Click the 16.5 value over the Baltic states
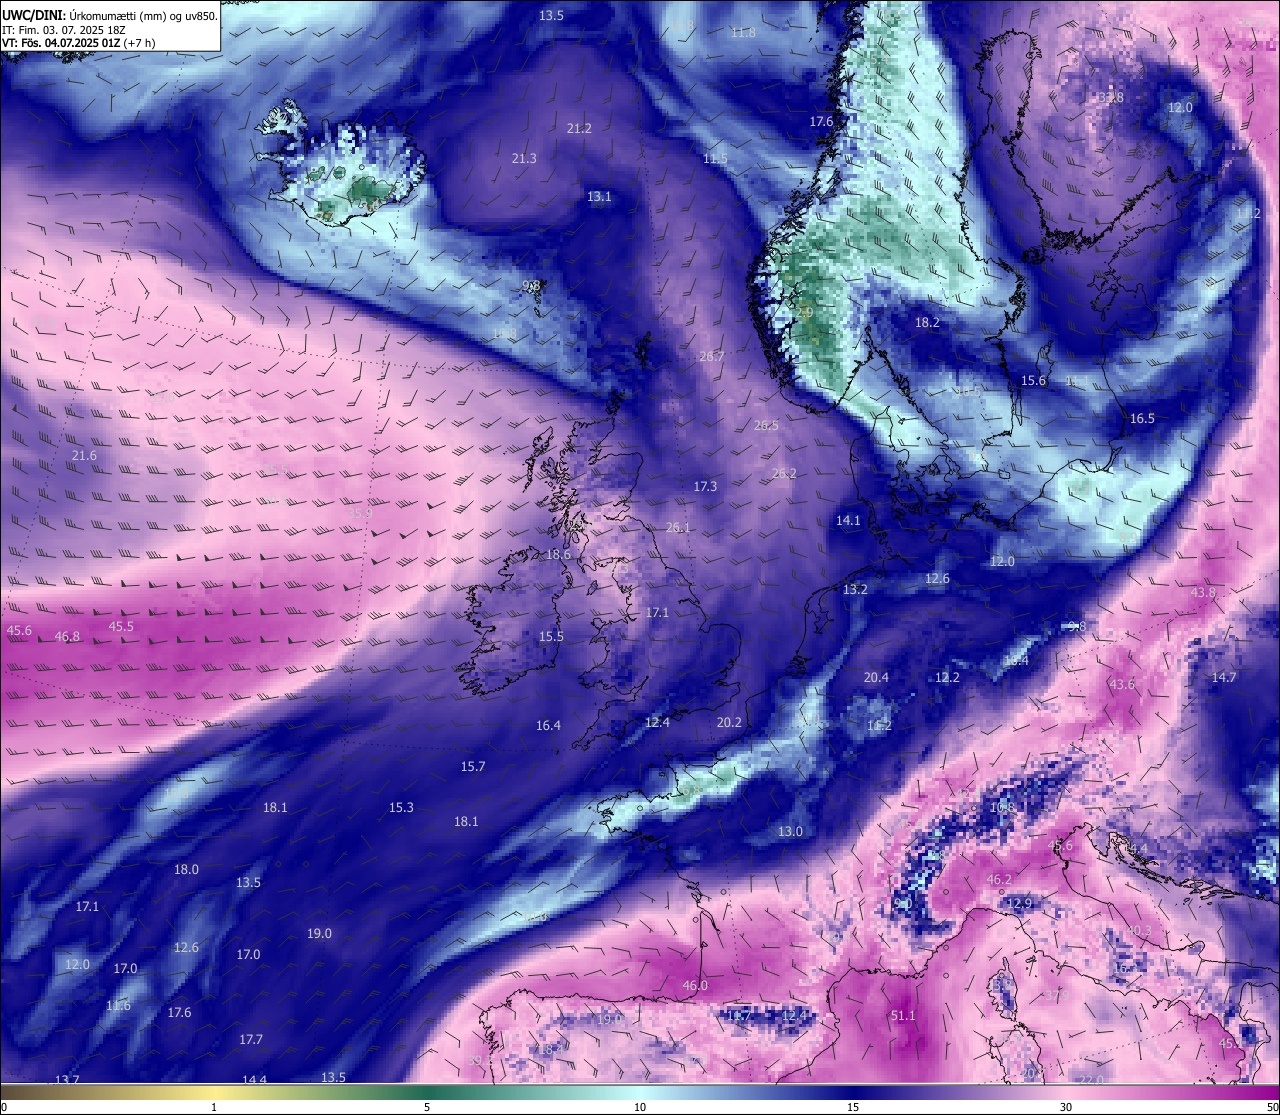This screenshot has width=1280, height=1115. [x=1142, y=418]
